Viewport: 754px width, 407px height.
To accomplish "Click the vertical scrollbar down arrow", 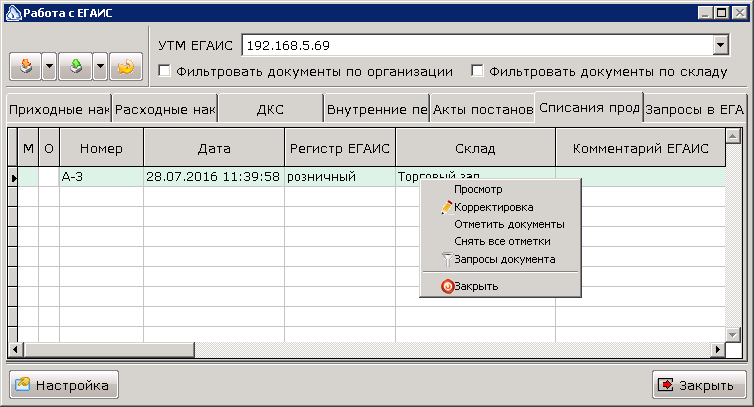I will click(x=732, y=334).
